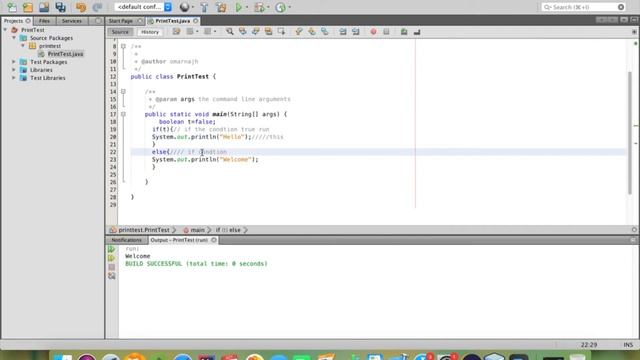Image resolution: width=640 pixels, height=360 pixels.
Task: Click the Undo arrow icon
Action: point(81,7)
